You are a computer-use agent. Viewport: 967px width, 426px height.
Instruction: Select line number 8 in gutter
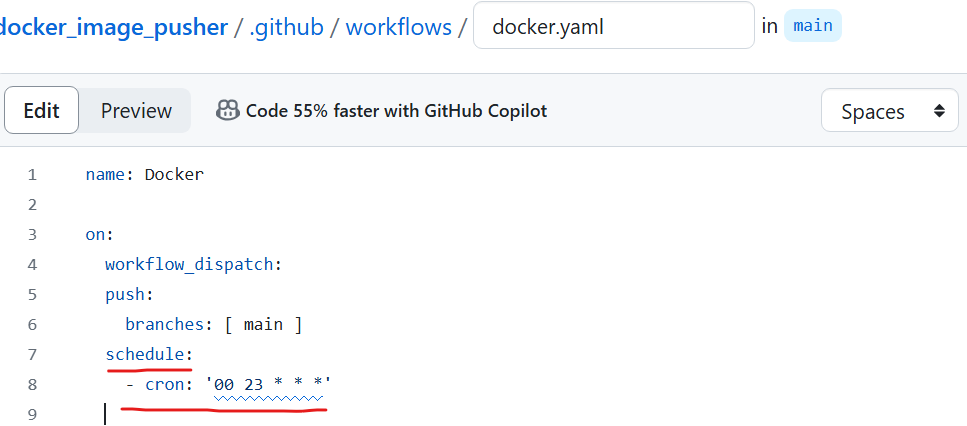[x=32, y=385]
